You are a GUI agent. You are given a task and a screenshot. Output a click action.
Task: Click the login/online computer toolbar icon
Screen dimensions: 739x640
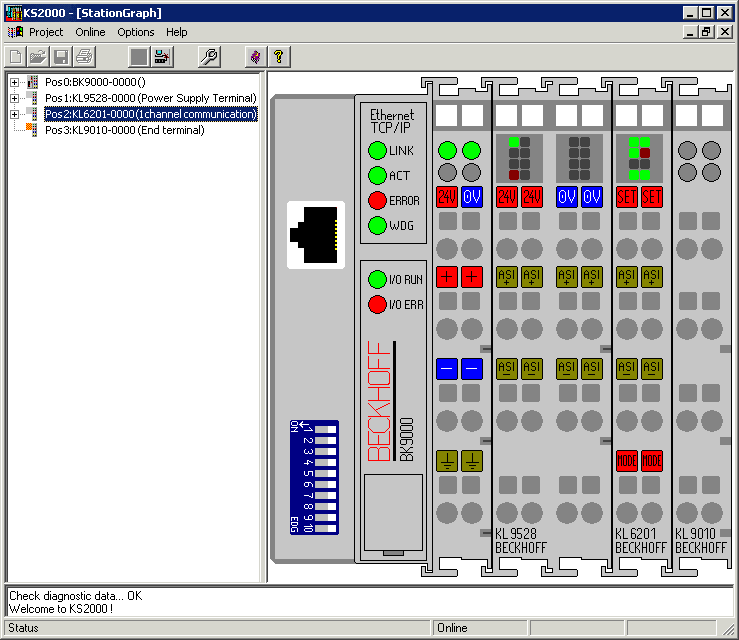coord(162,57)
